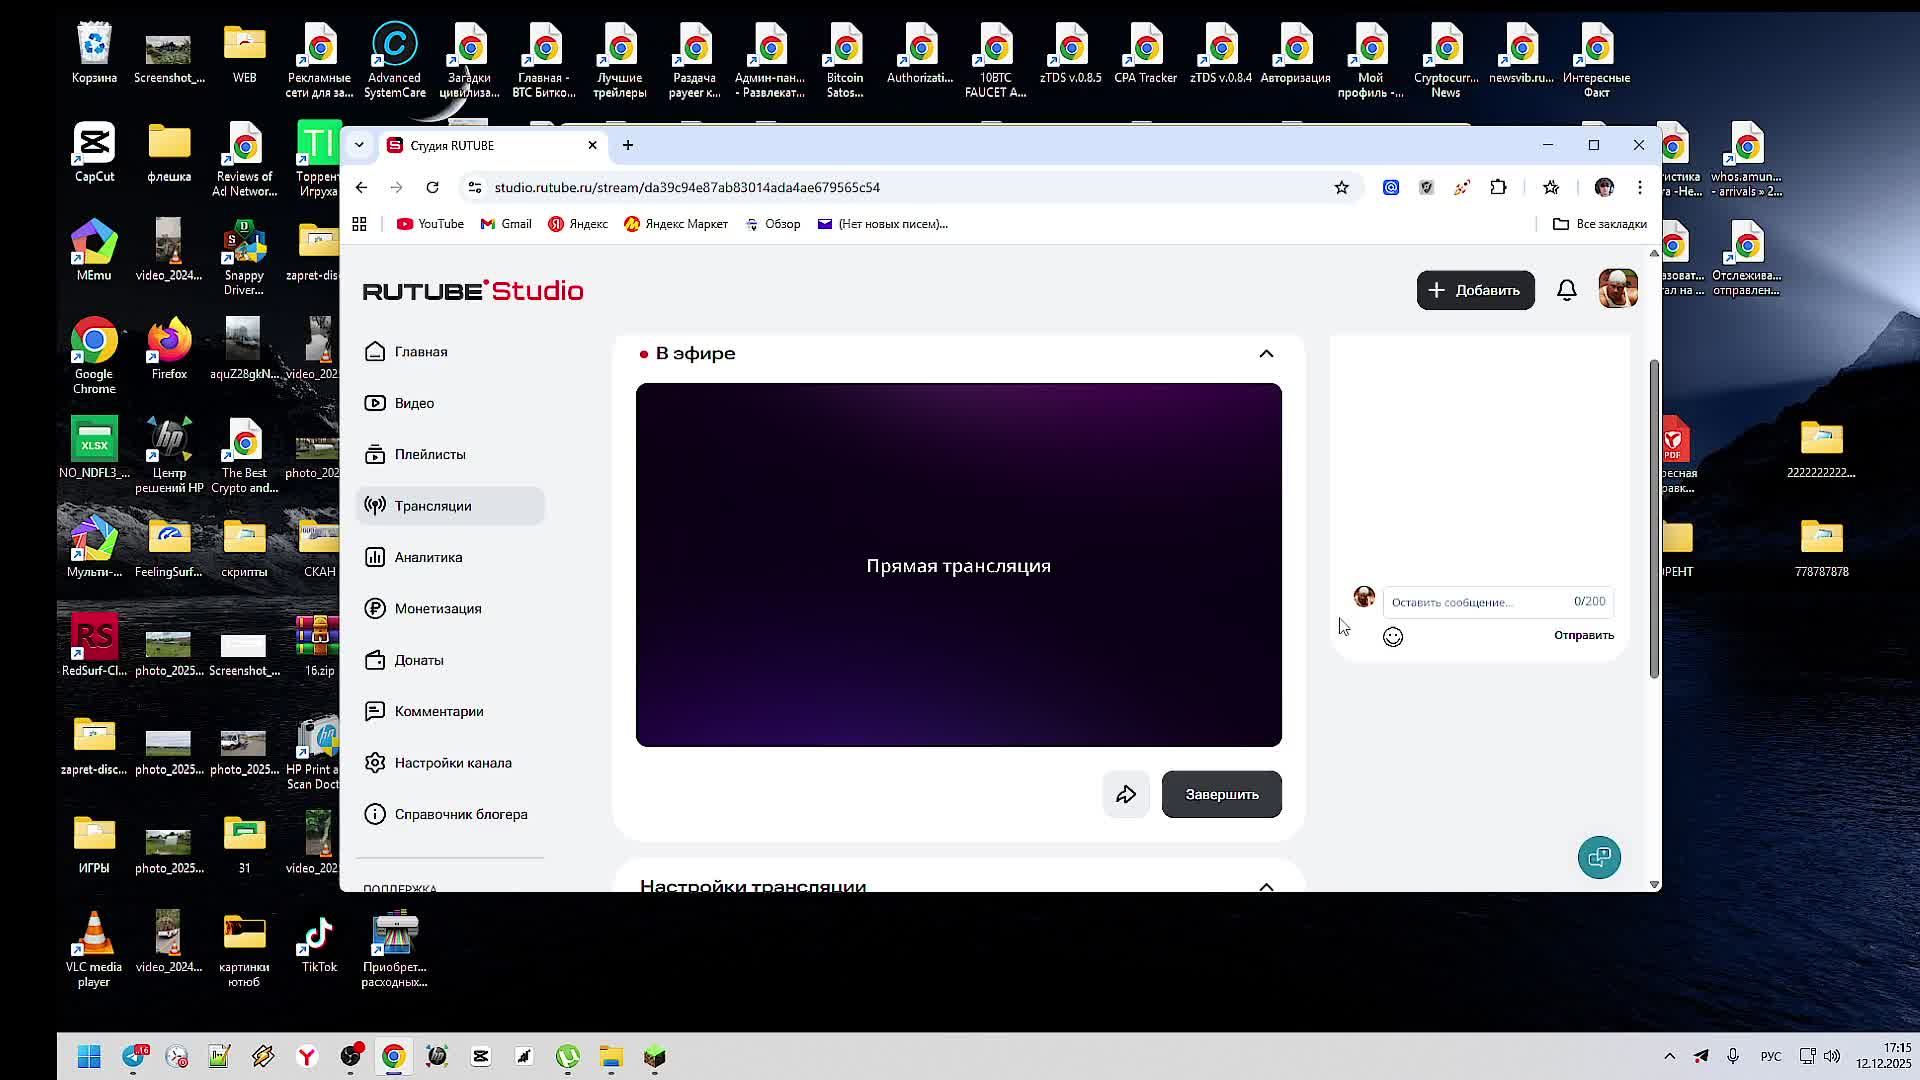Click the page vertical scrollbar
The image size is (1920, 1080).
tap(1654, 520)
